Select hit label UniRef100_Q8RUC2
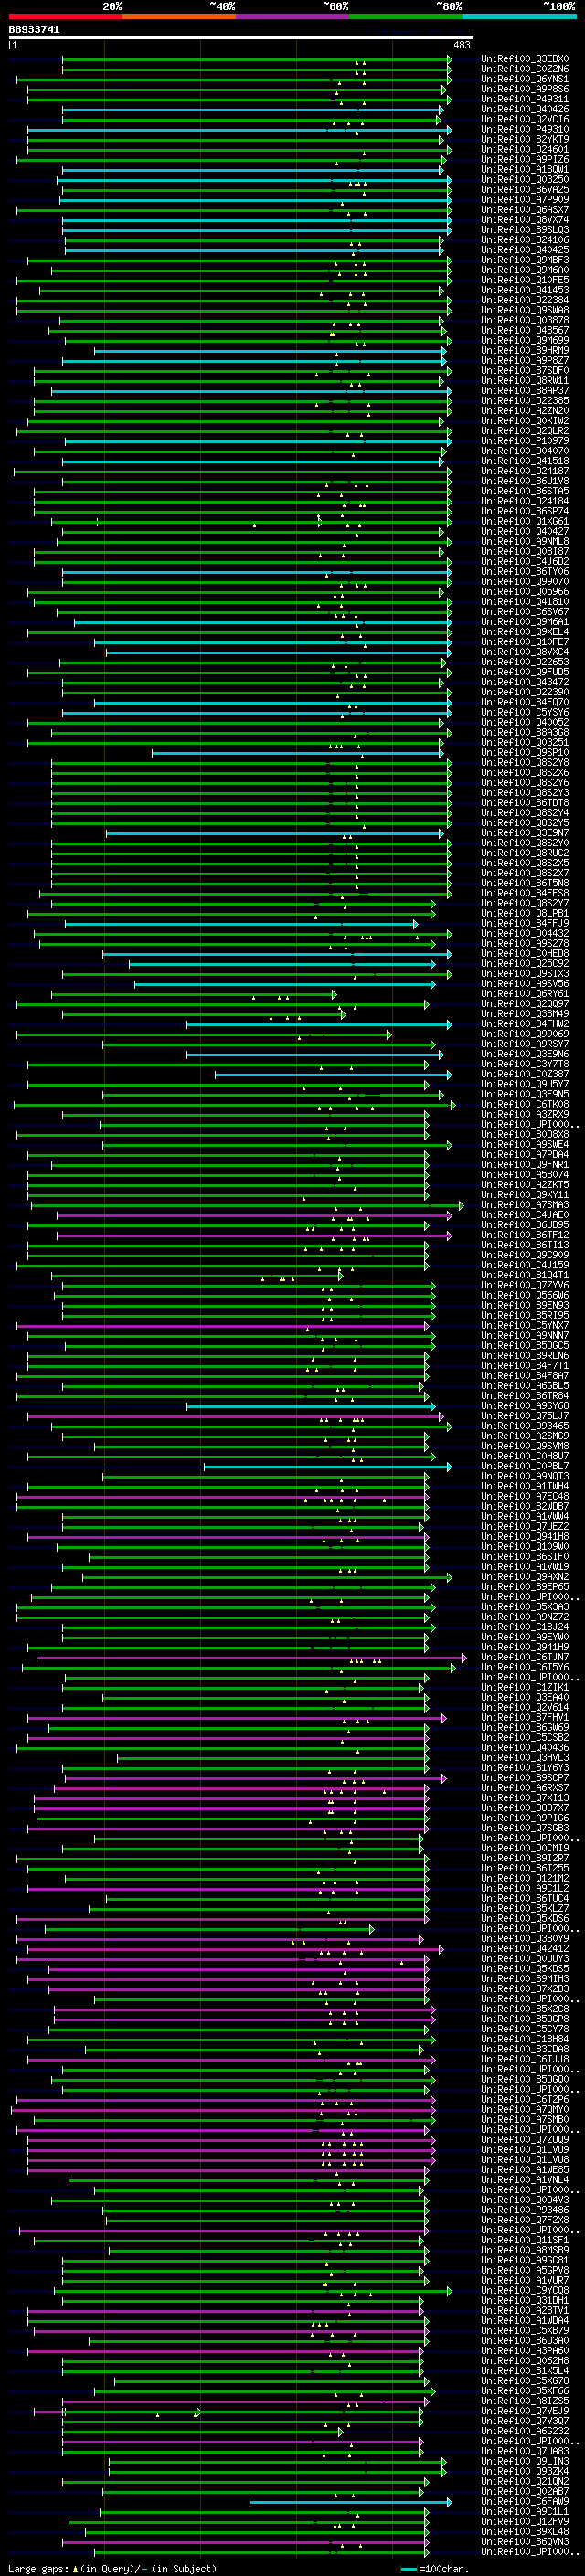 (525, 853)
